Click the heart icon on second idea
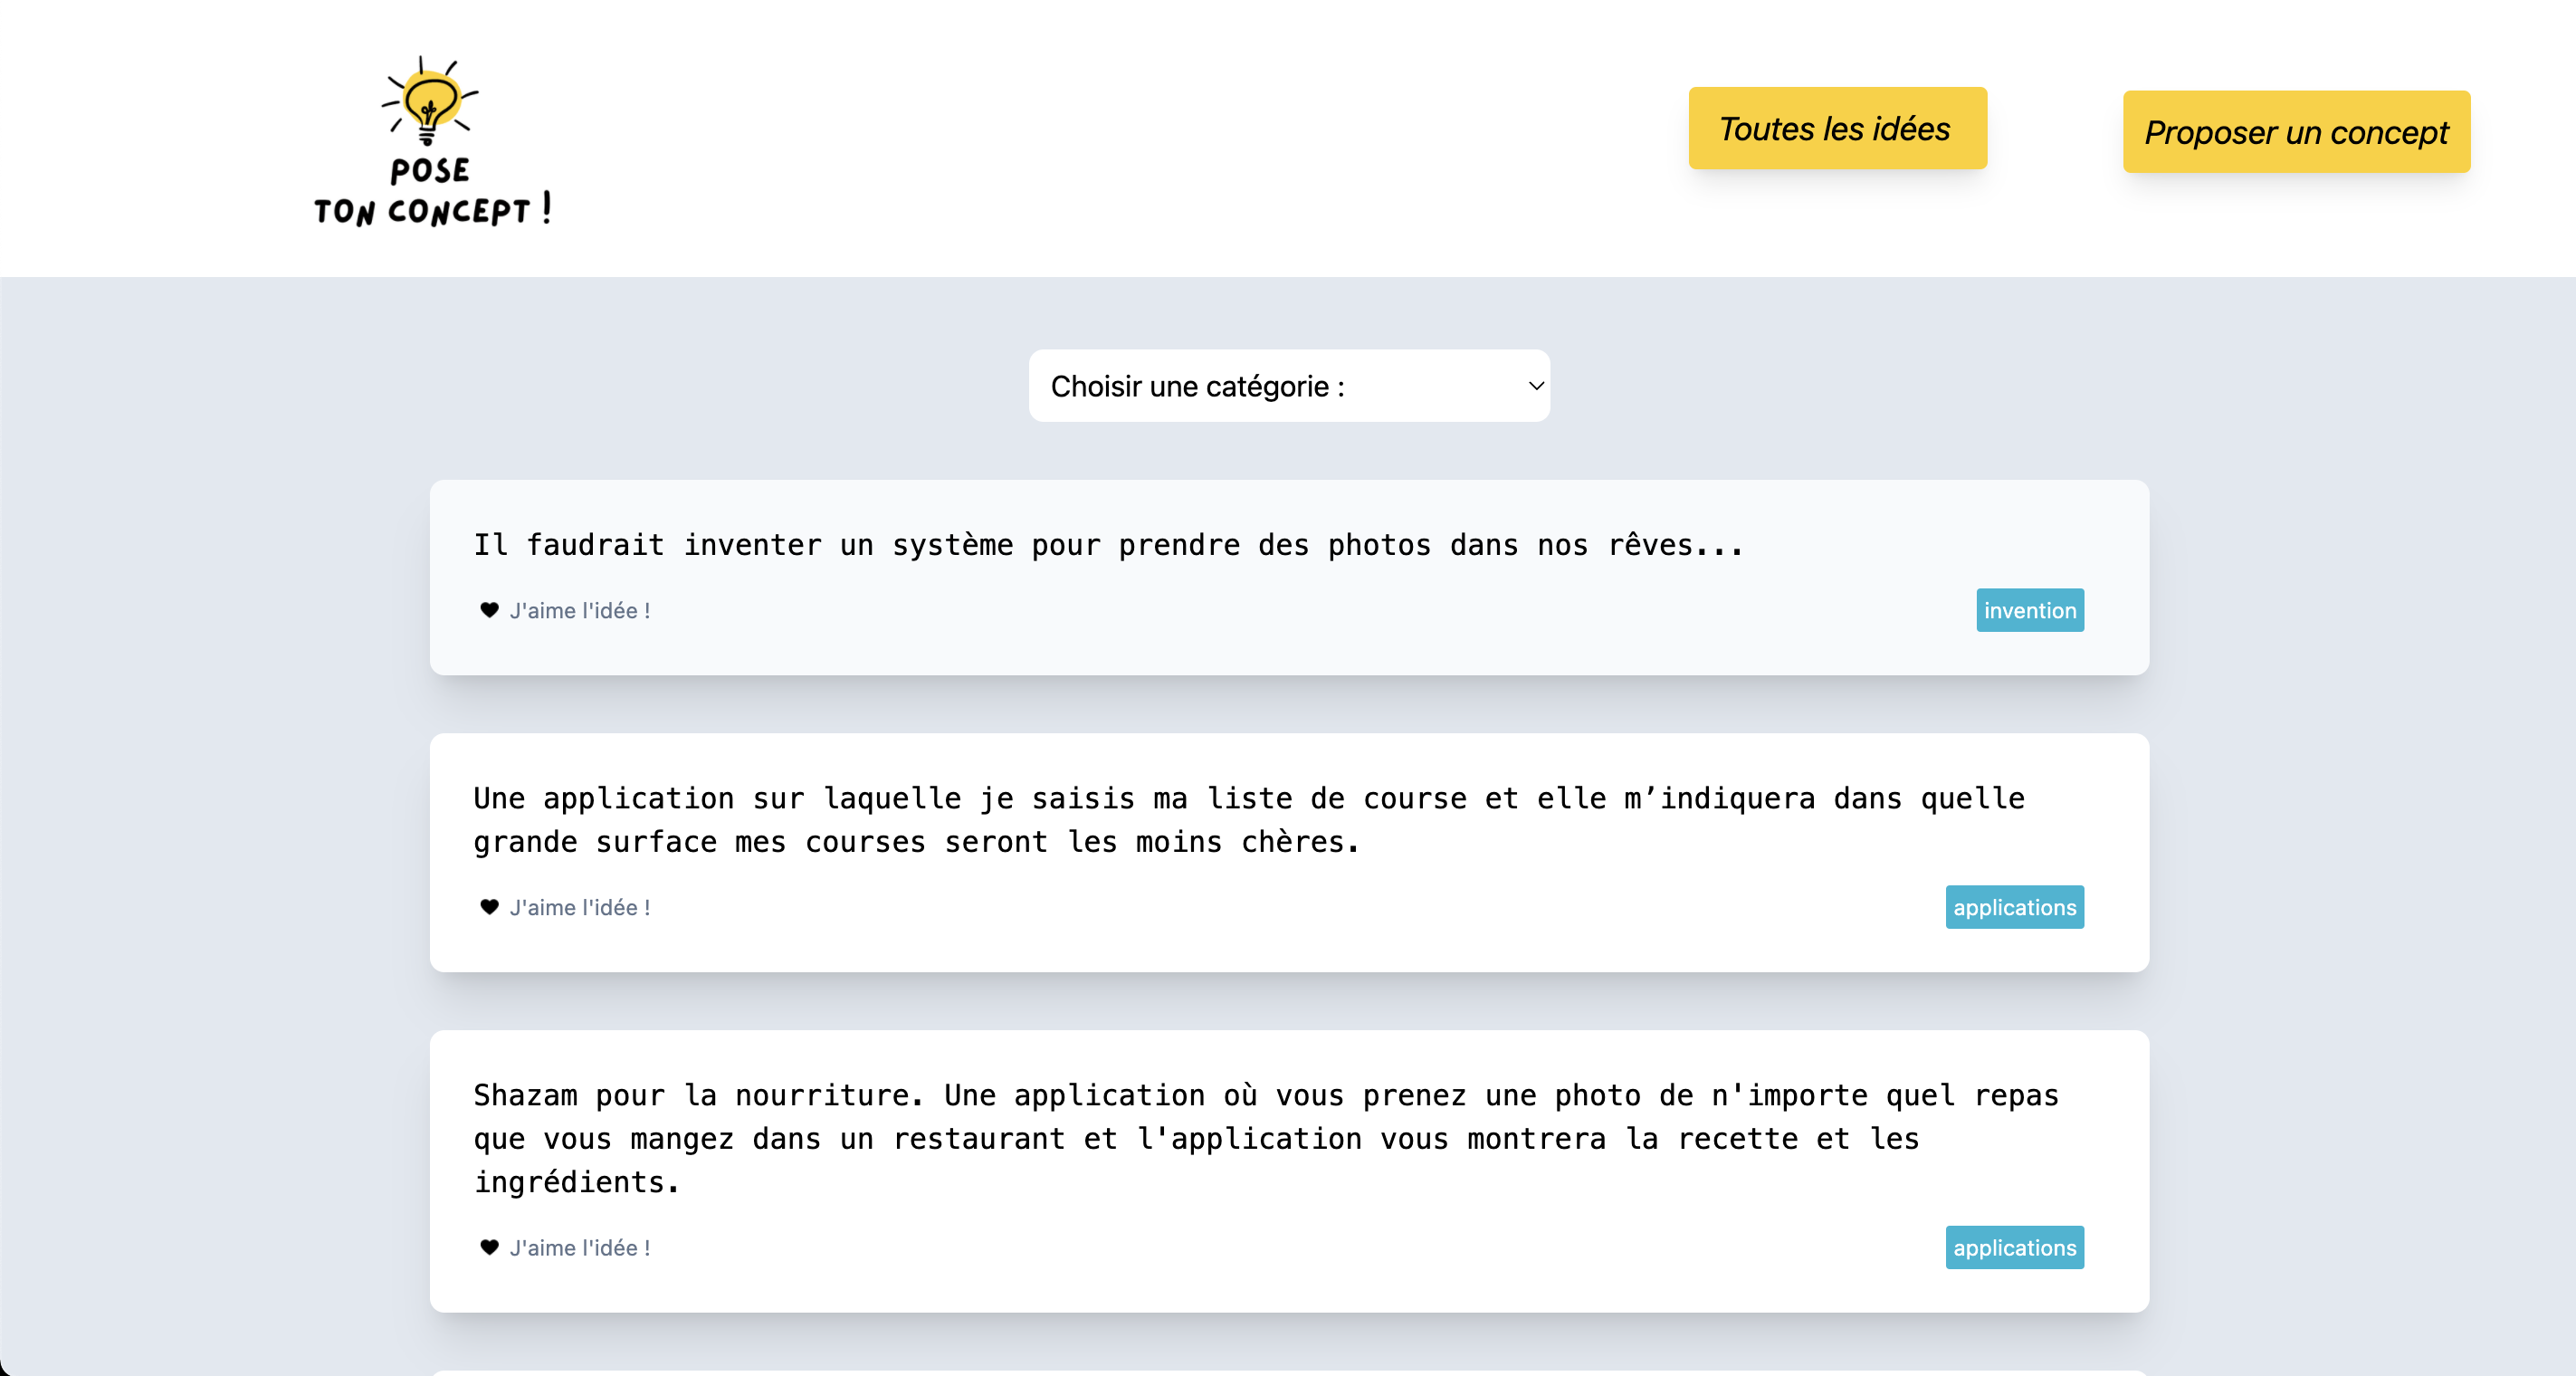Viewport: 2576px width, 1376px height. (x=487, y=908)
